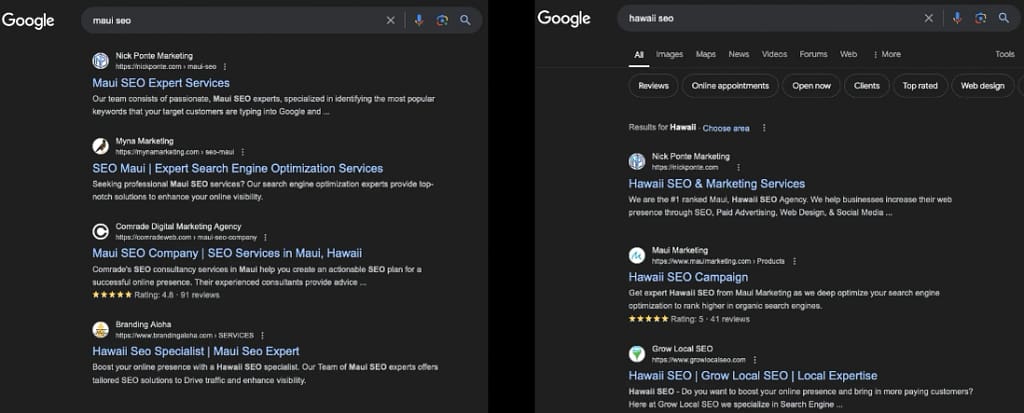Enable the "Top rated" filter chip
1024x413 pixels.
point(919,86)
